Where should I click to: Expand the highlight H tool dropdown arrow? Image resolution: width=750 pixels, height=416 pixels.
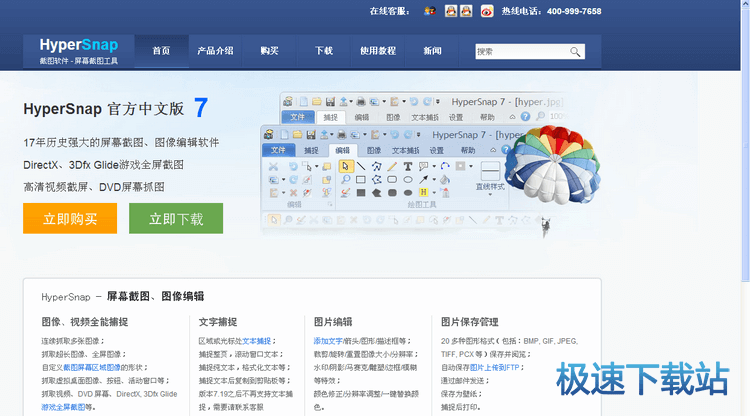(434, 193)
